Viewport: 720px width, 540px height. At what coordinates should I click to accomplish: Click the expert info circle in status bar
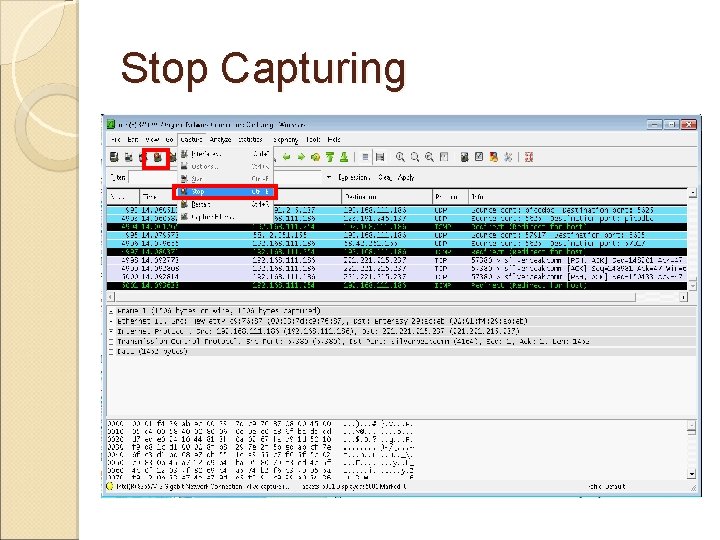110,486
